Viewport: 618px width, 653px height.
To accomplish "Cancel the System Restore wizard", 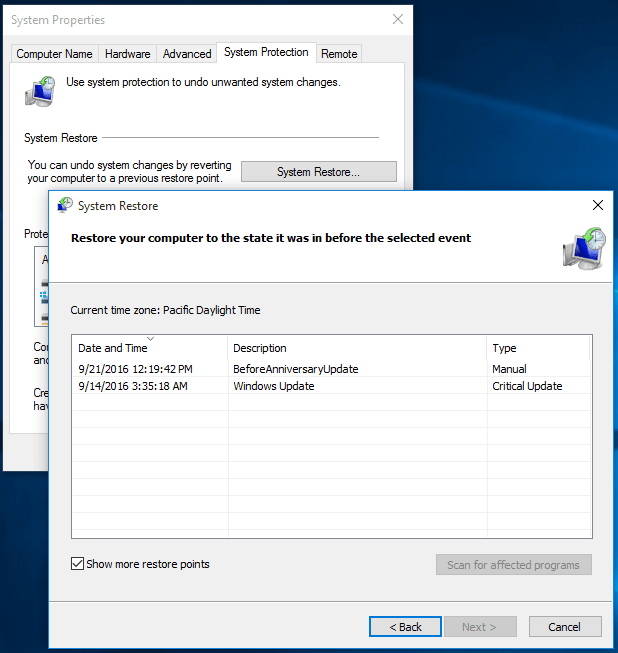I will coord(565,626).
